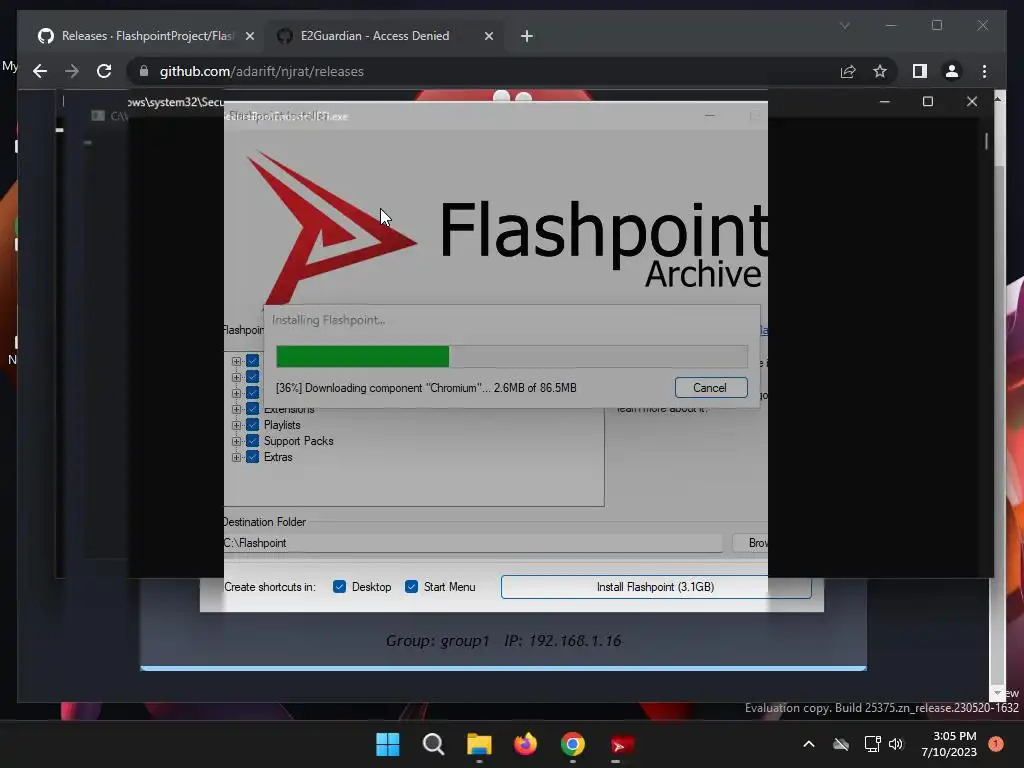Open the Windows Start menu

coord(387,744)
